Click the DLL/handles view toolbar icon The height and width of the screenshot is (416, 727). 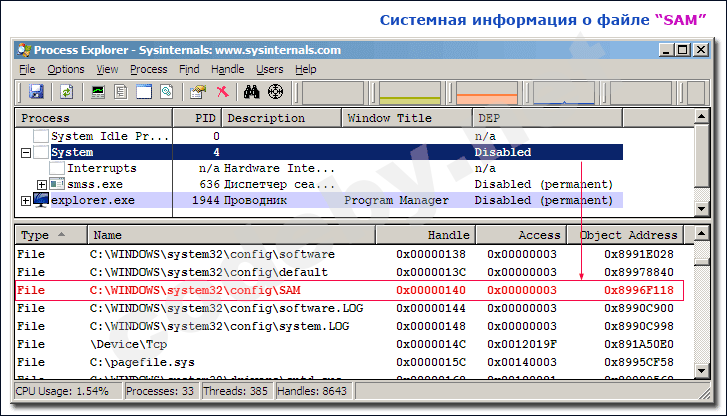(166, 92)
